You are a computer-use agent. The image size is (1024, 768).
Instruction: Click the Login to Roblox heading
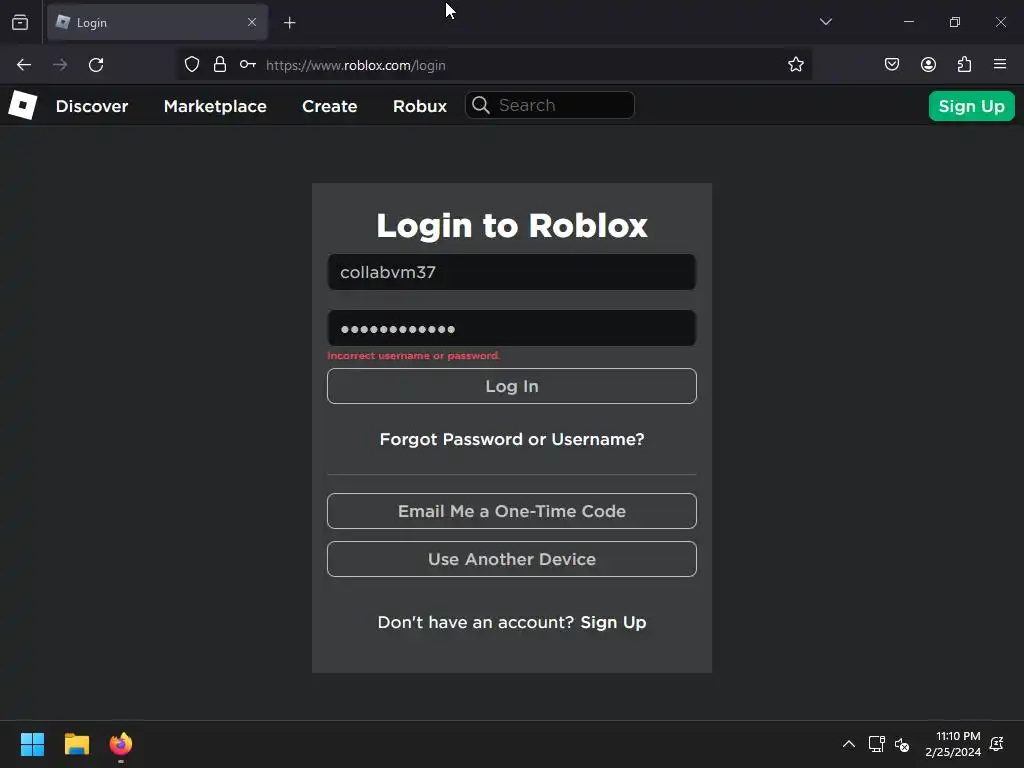512,226
